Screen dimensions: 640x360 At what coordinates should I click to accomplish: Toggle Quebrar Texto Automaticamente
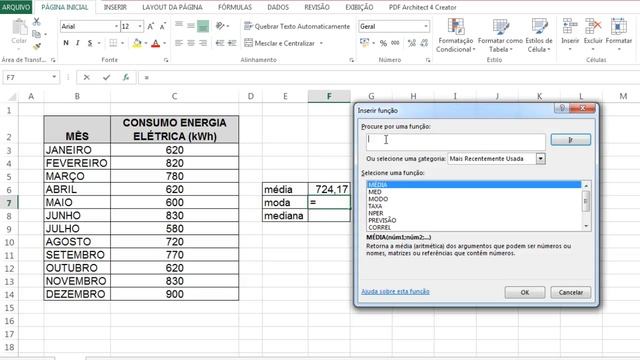pos(297,26)
